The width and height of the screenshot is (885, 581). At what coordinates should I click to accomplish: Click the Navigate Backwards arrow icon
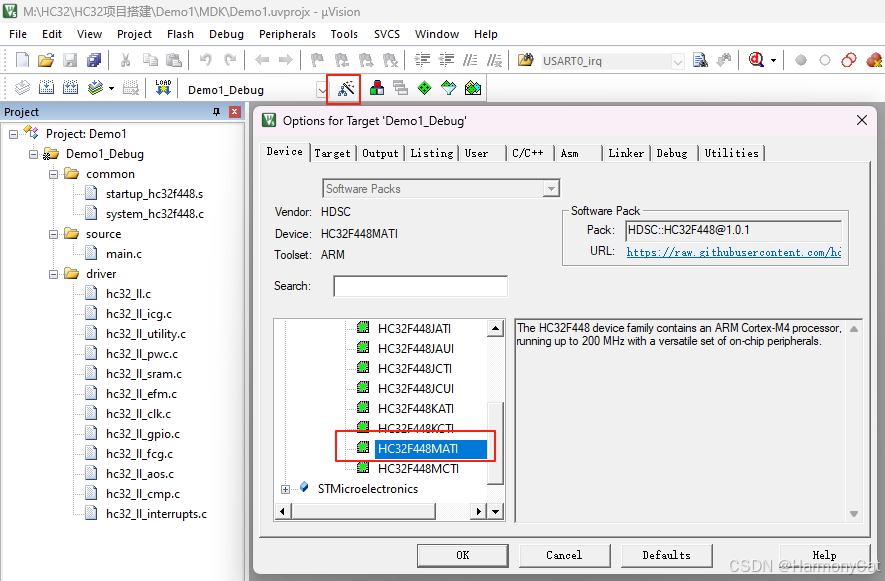(x=262, y=60)
